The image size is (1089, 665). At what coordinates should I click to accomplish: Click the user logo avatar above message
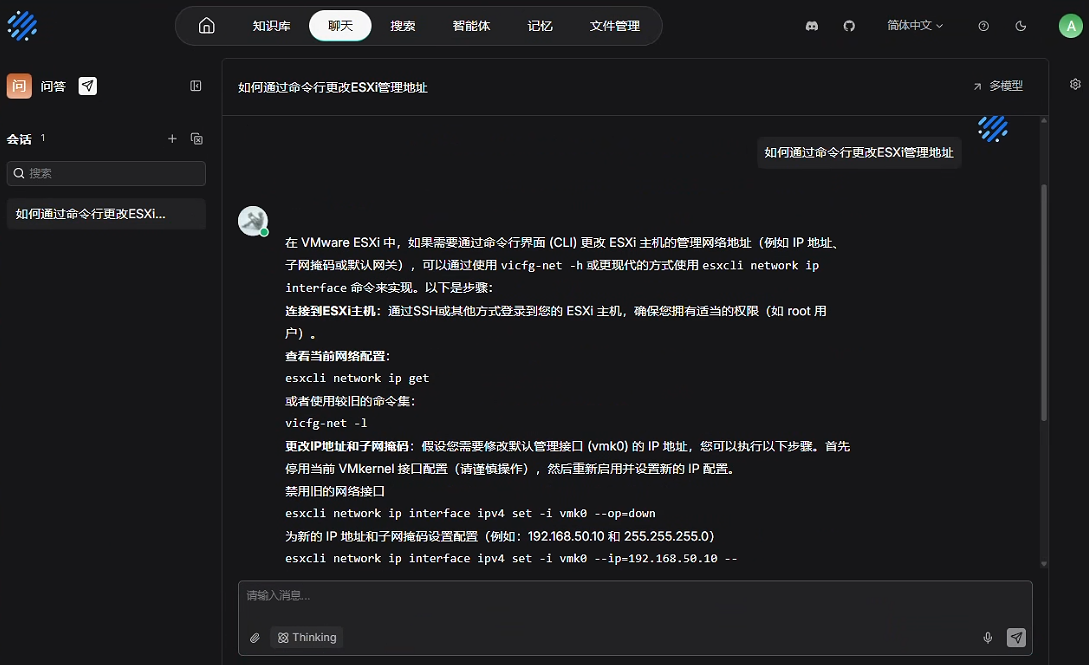992,129
